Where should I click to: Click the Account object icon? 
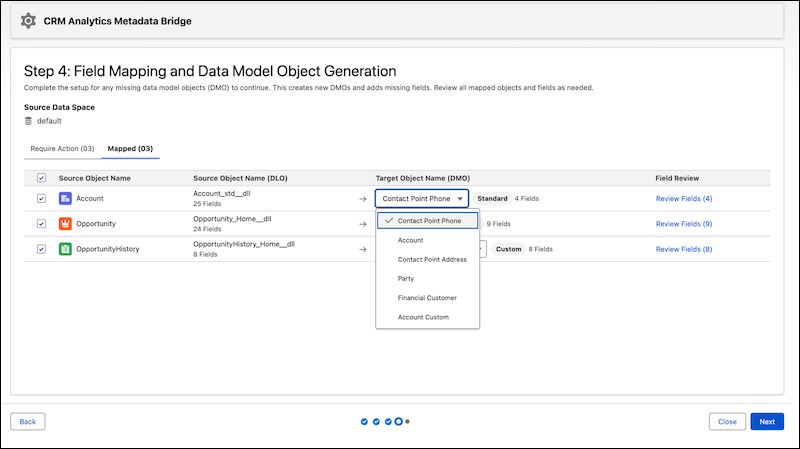[65, 198]
